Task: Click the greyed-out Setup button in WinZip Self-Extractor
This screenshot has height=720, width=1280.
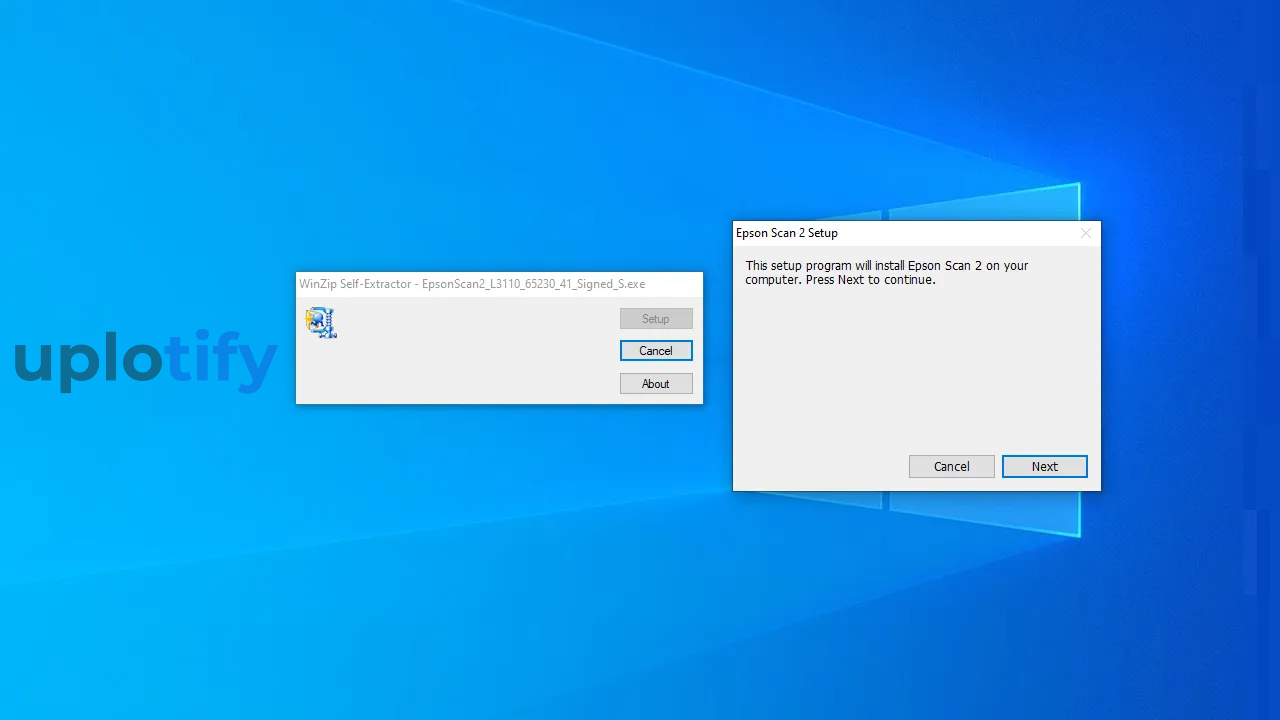Action: coord(656,319)
